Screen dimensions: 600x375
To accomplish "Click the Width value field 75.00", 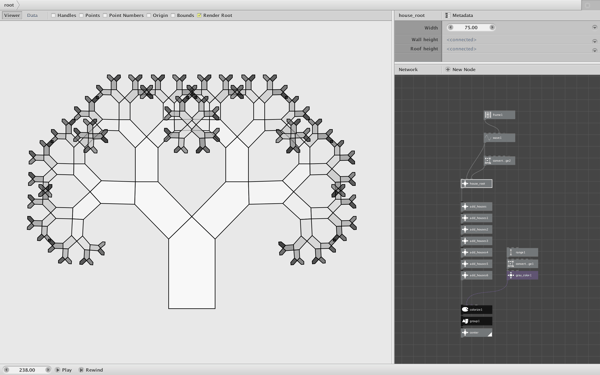I will coord(471,27).
